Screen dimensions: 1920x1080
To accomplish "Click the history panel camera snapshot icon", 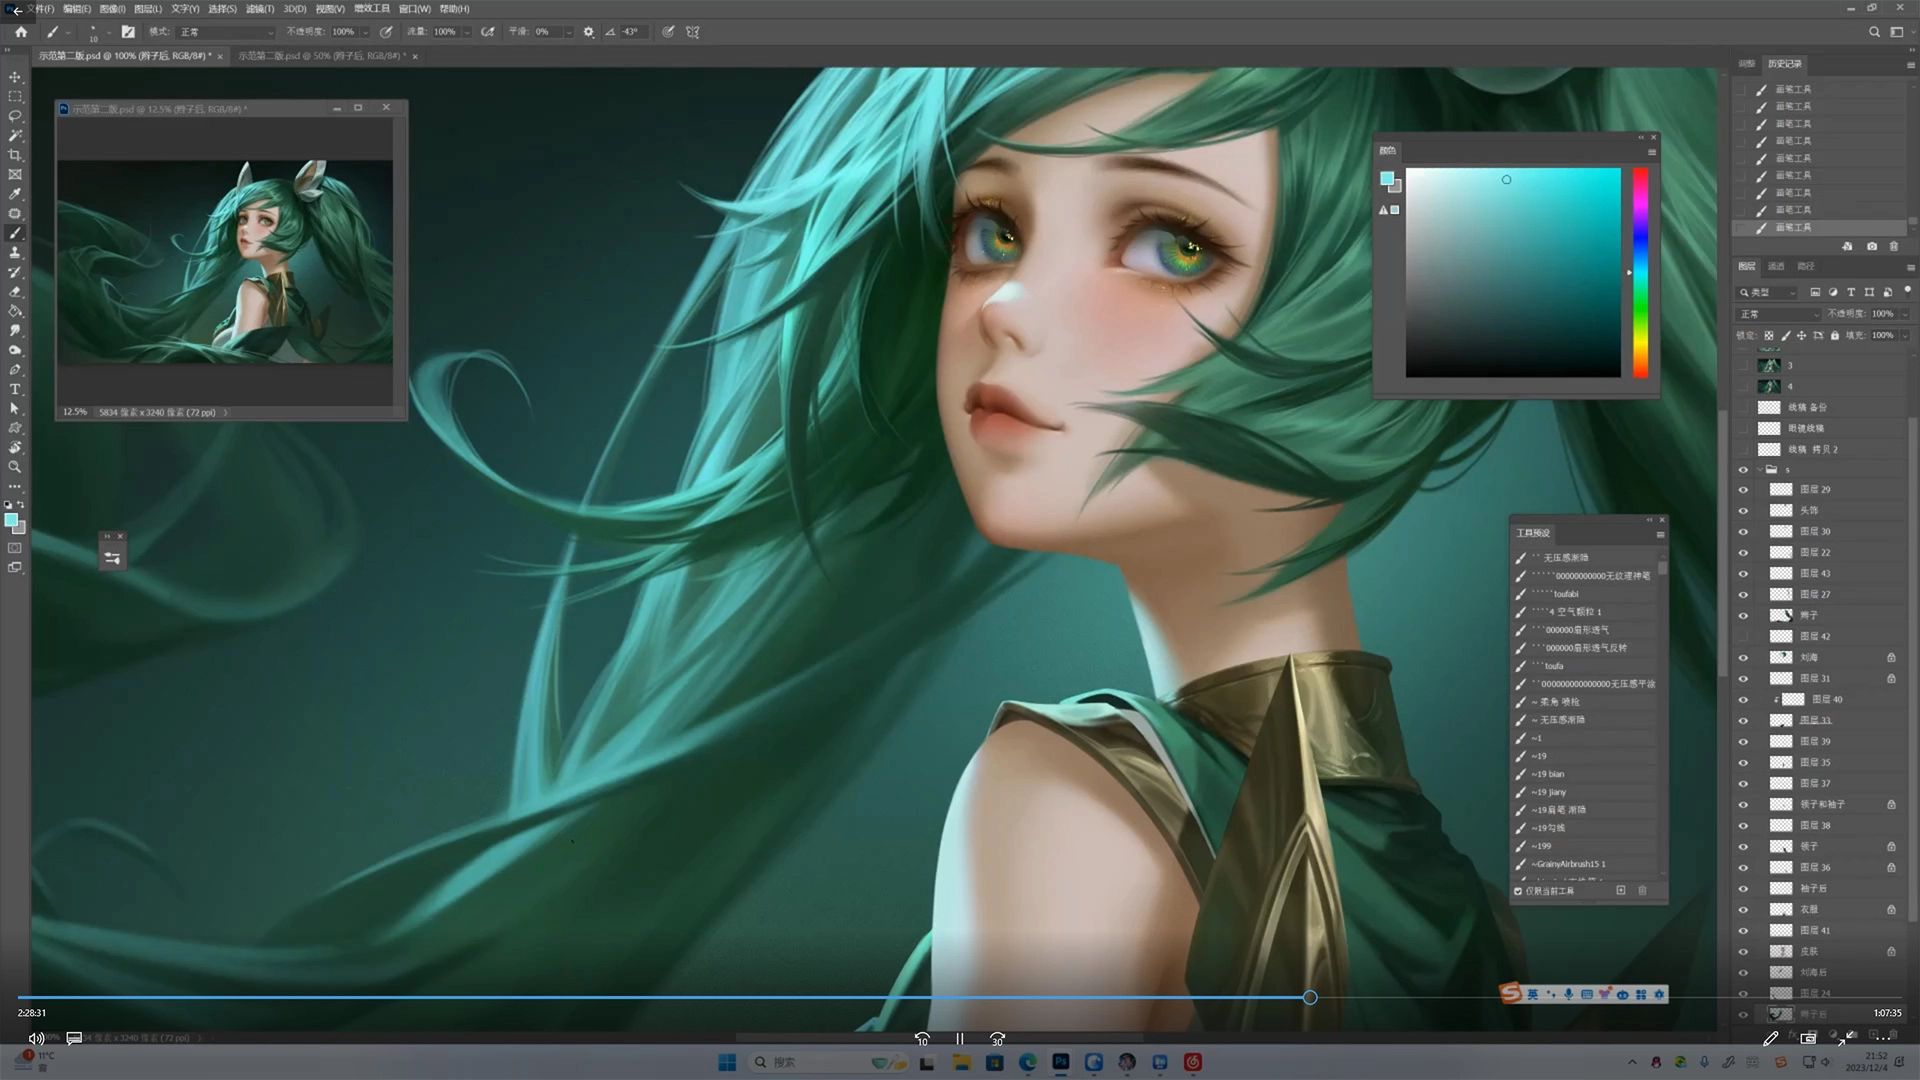I will coord(1871,246).
